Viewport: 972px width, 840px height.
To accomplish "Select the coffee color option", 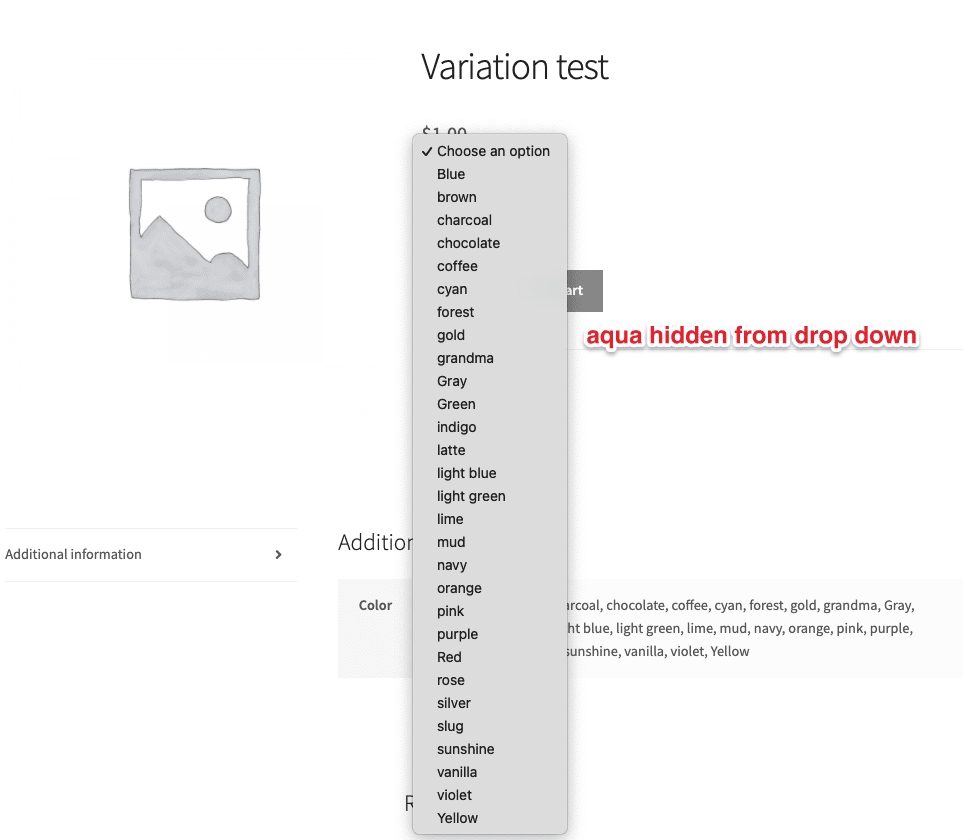I will 457,266.
